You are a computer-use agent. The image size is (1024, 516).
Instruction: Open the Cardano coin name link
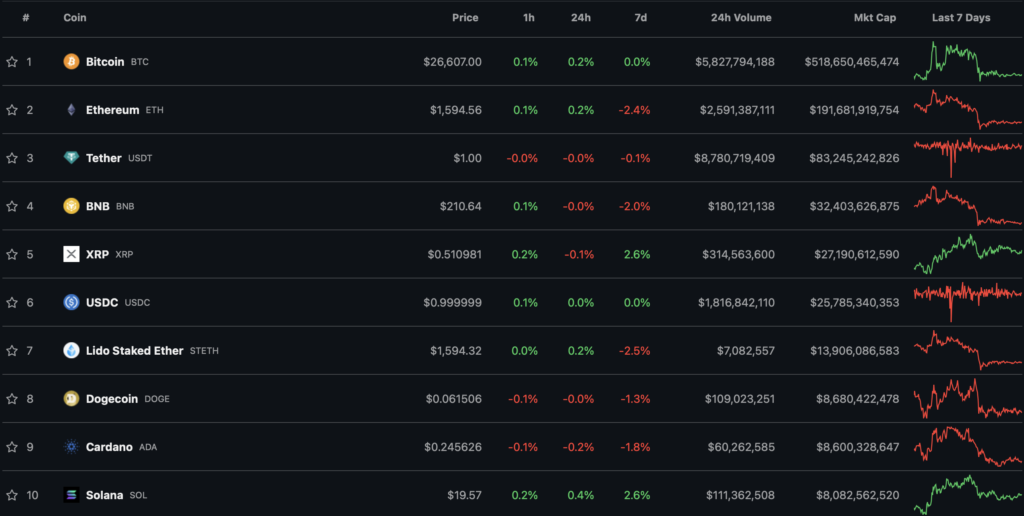click(x=109, y=447)
